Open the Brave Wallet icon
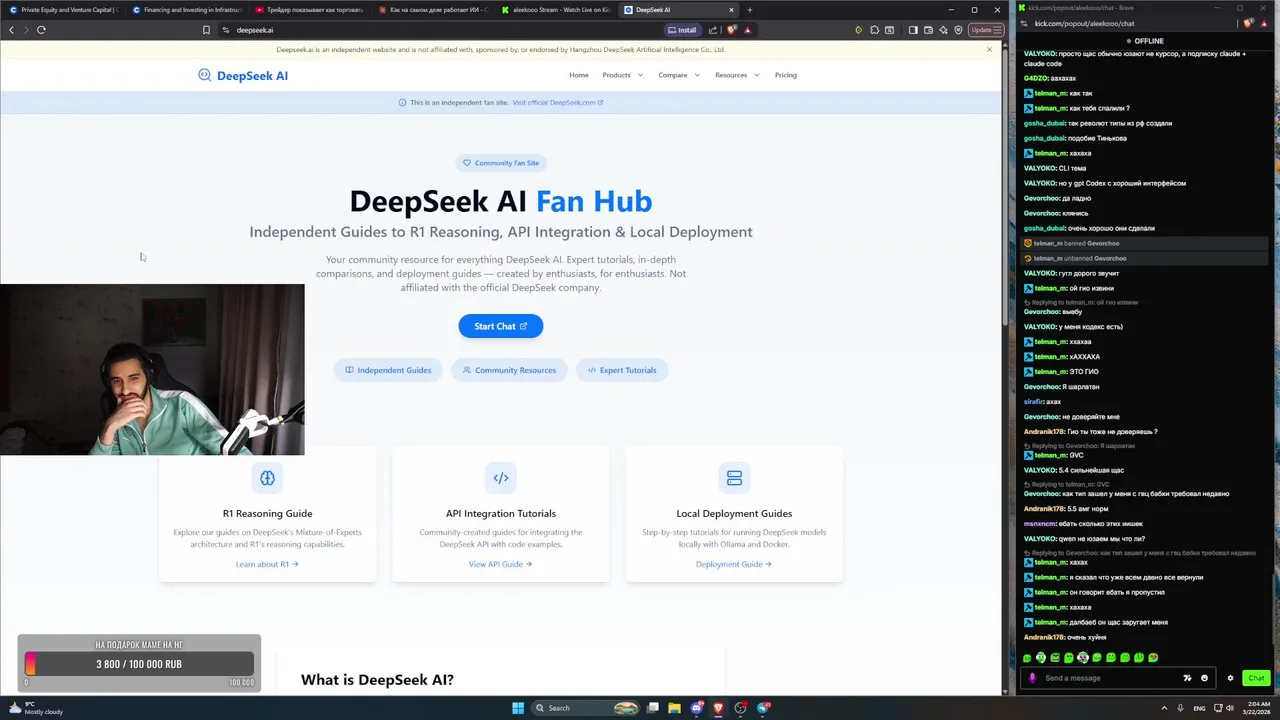Screen dimensions: 1280x720 coord(928,30)
